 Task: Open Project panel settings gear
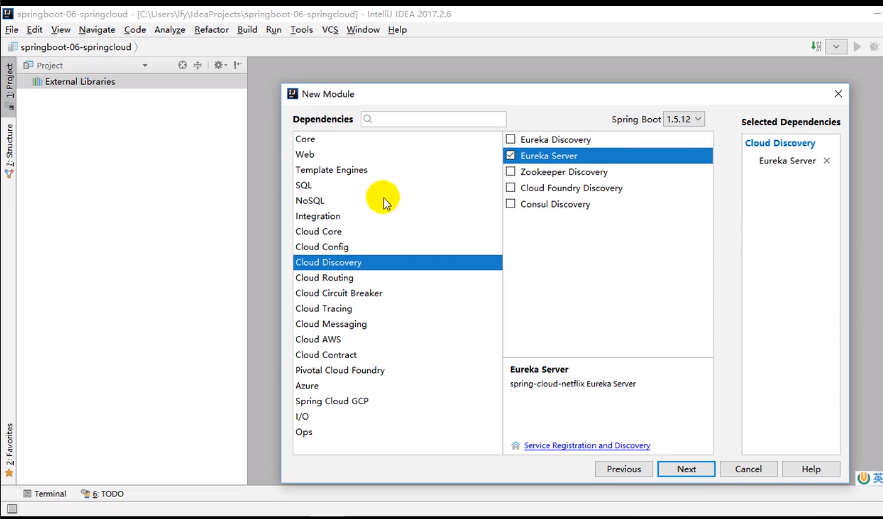coord(220,65)
